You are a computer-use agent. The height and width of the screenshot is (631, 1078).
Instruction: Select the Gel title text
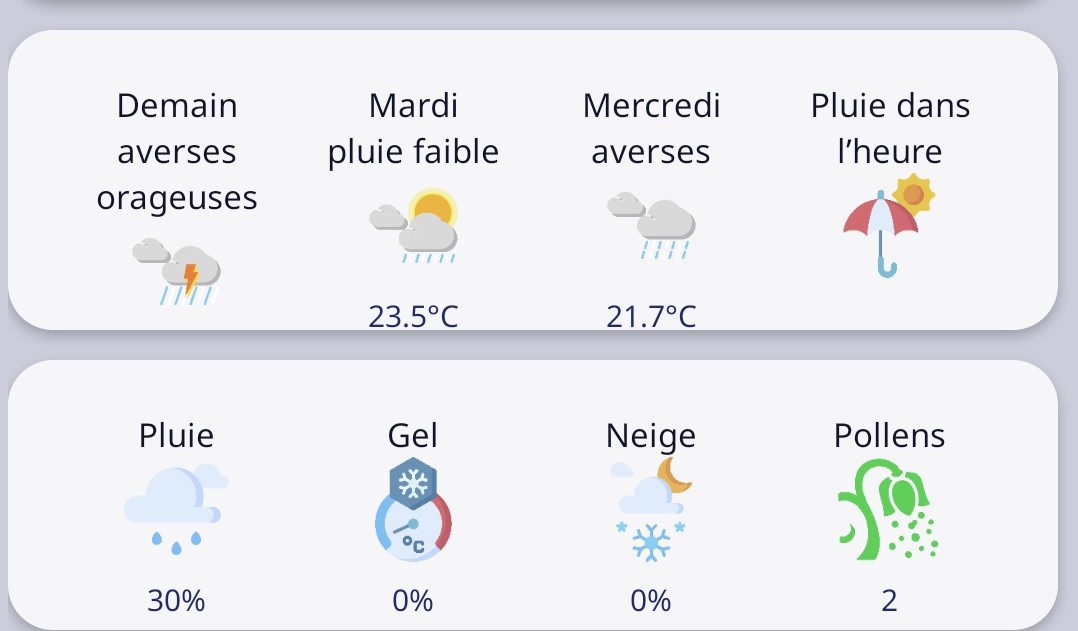click(412, 435)
